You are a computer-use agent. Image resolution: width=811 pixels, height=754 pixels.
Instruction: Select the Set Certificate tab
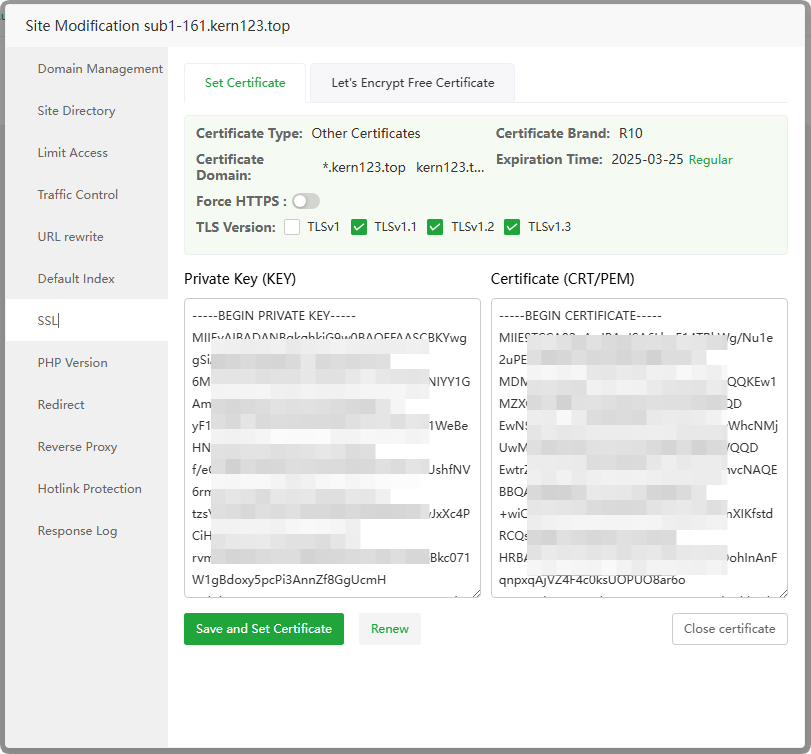pos(245,83)
